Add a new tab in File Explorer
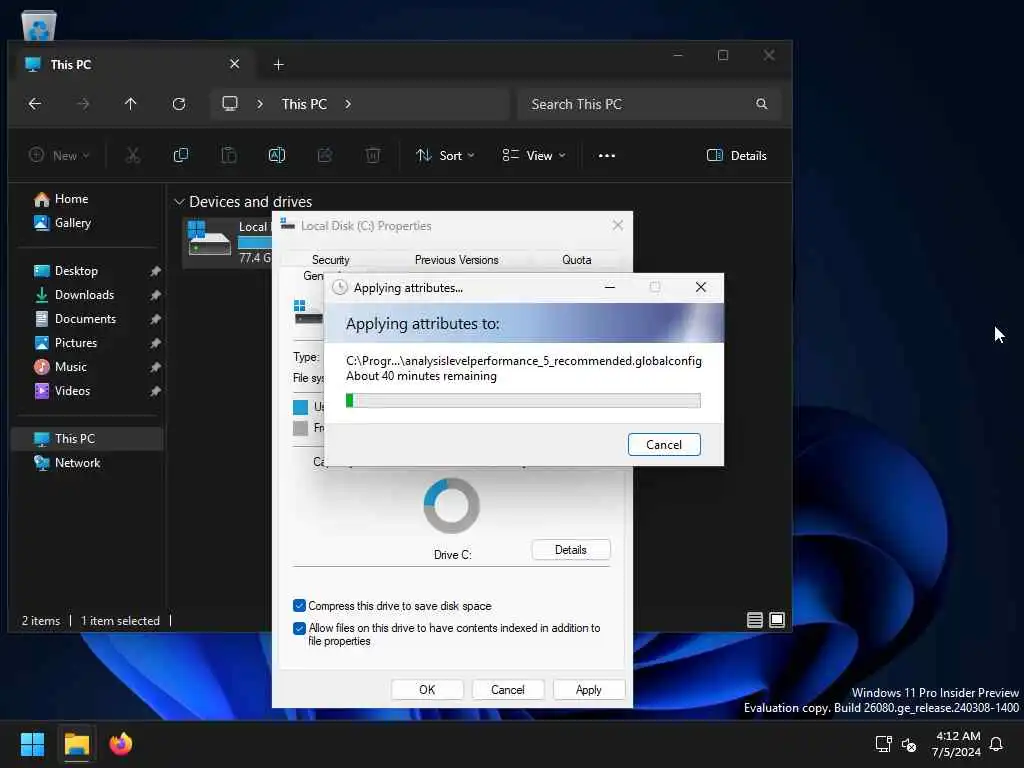Viewport: 1024px width, 768px height. point(279,65)
